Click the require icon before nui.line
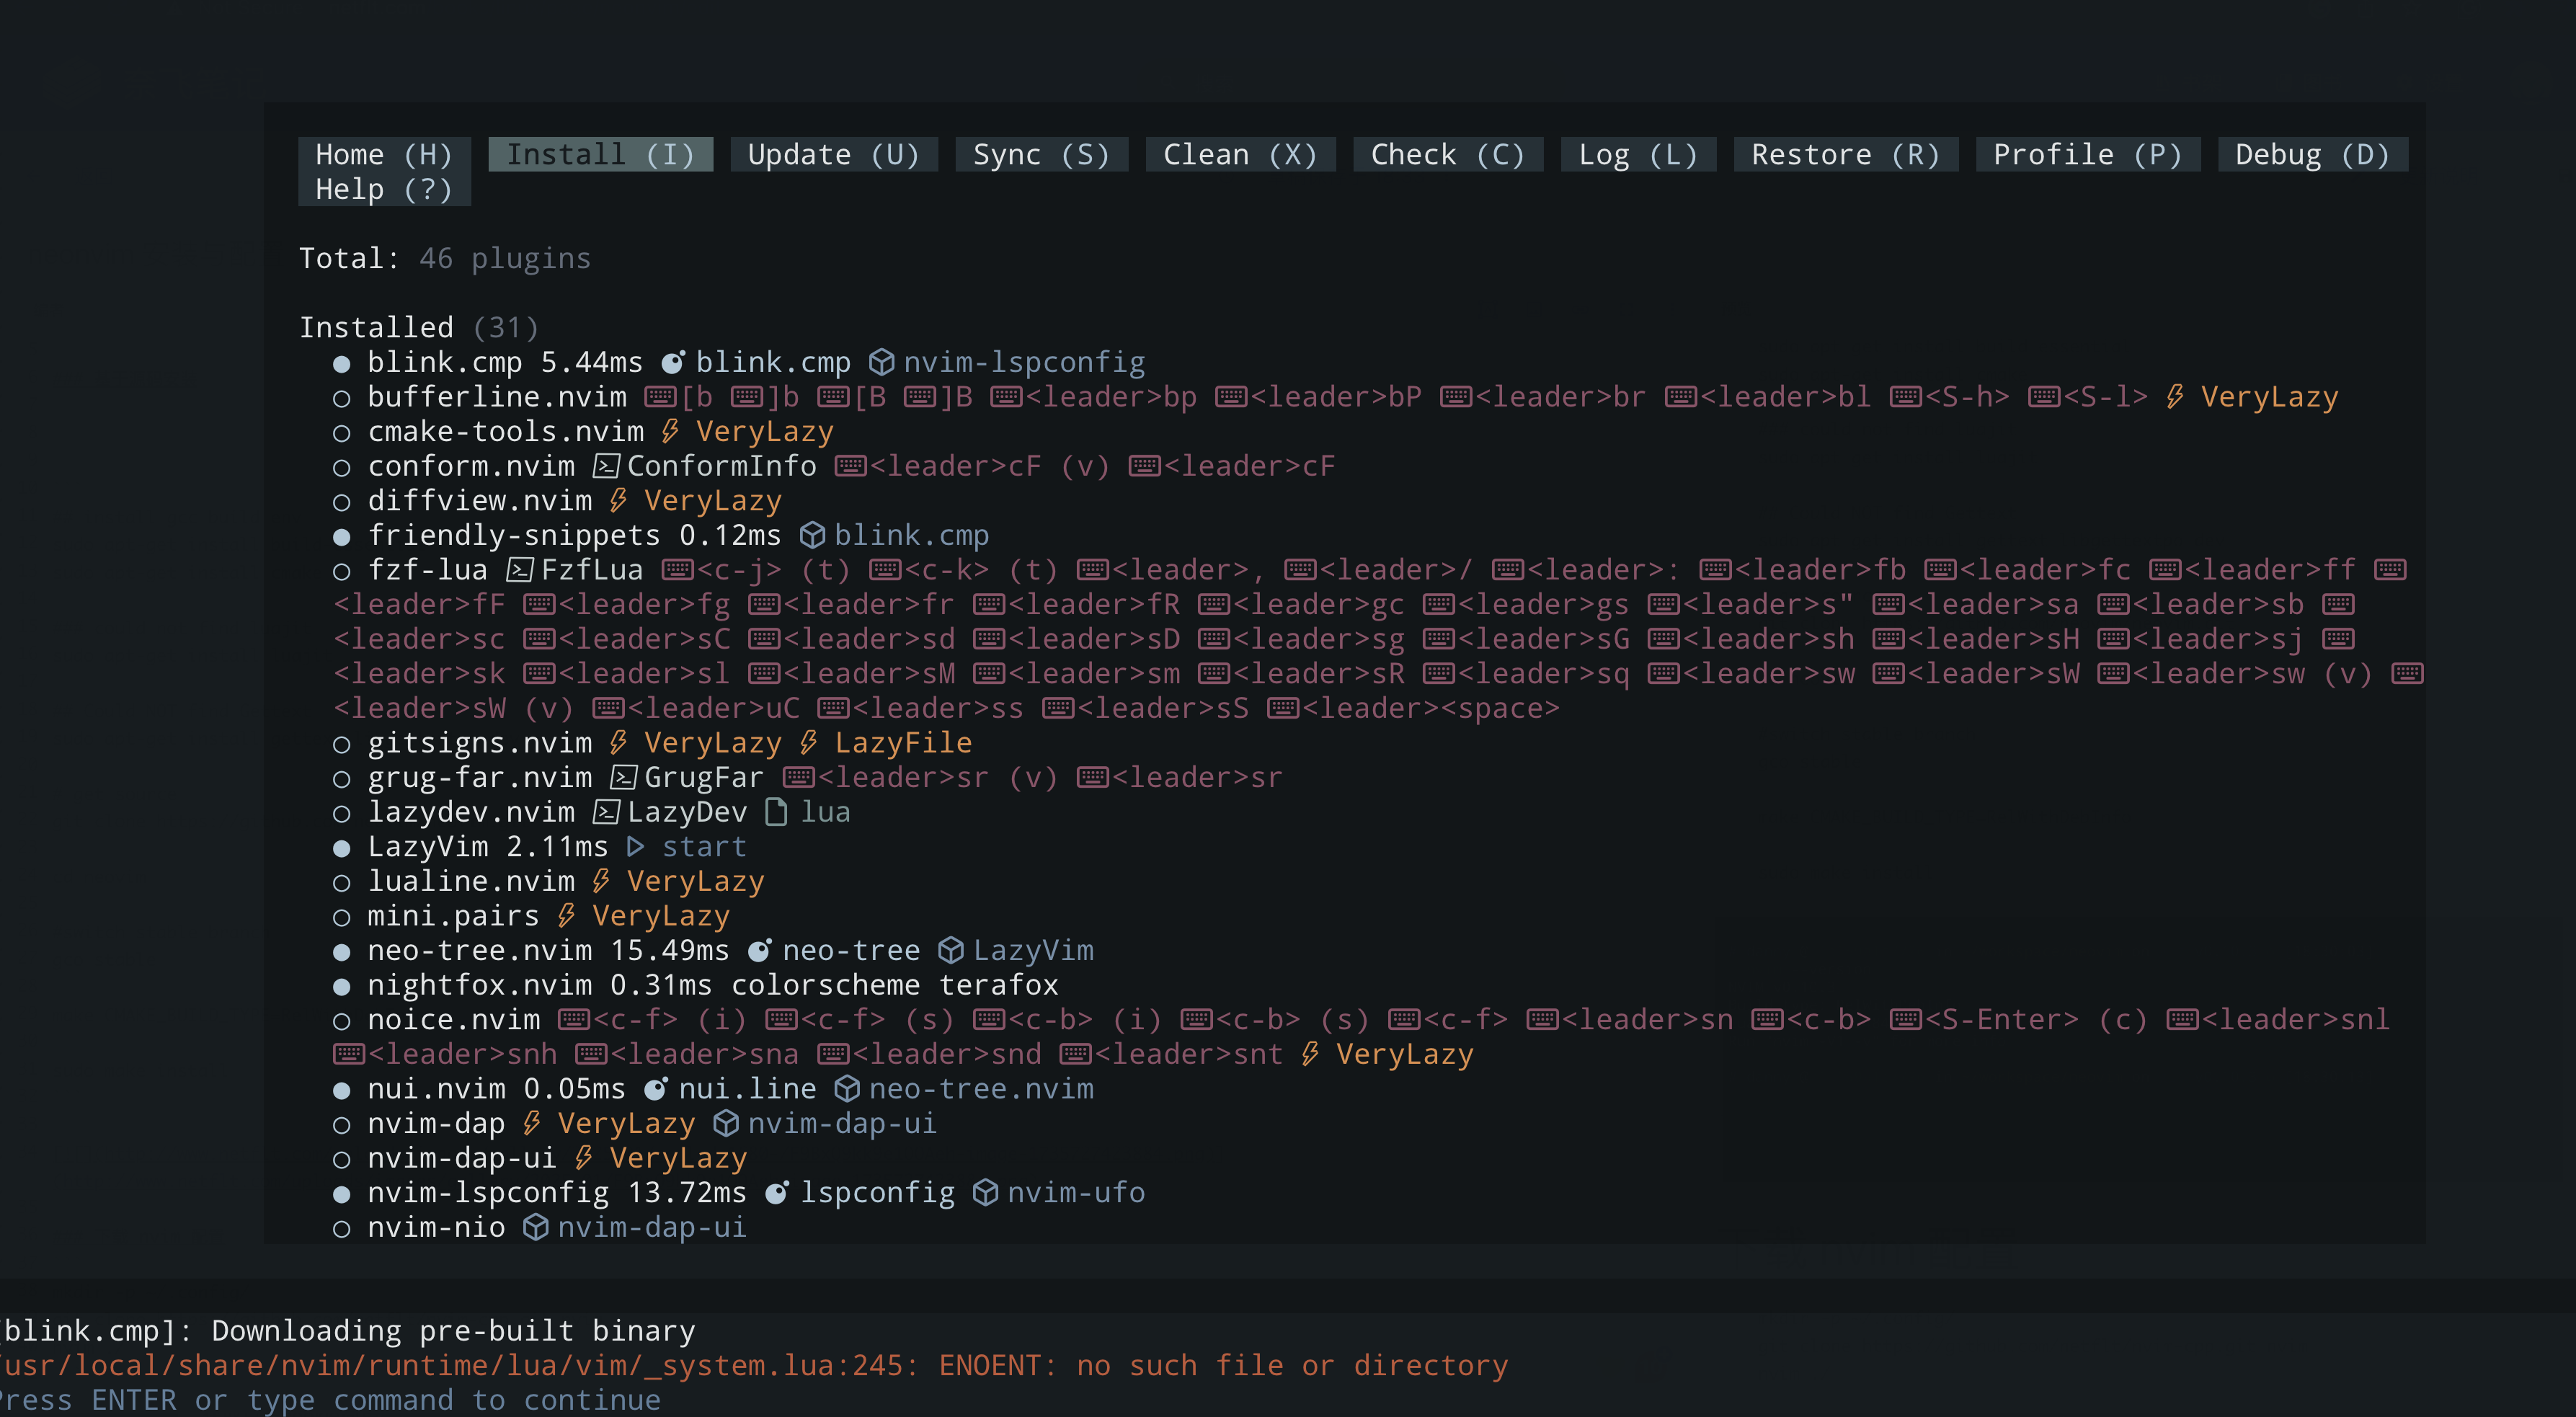Image resolution: width=2576 pixels, height=1417 pixels. tap(656, 1089)
